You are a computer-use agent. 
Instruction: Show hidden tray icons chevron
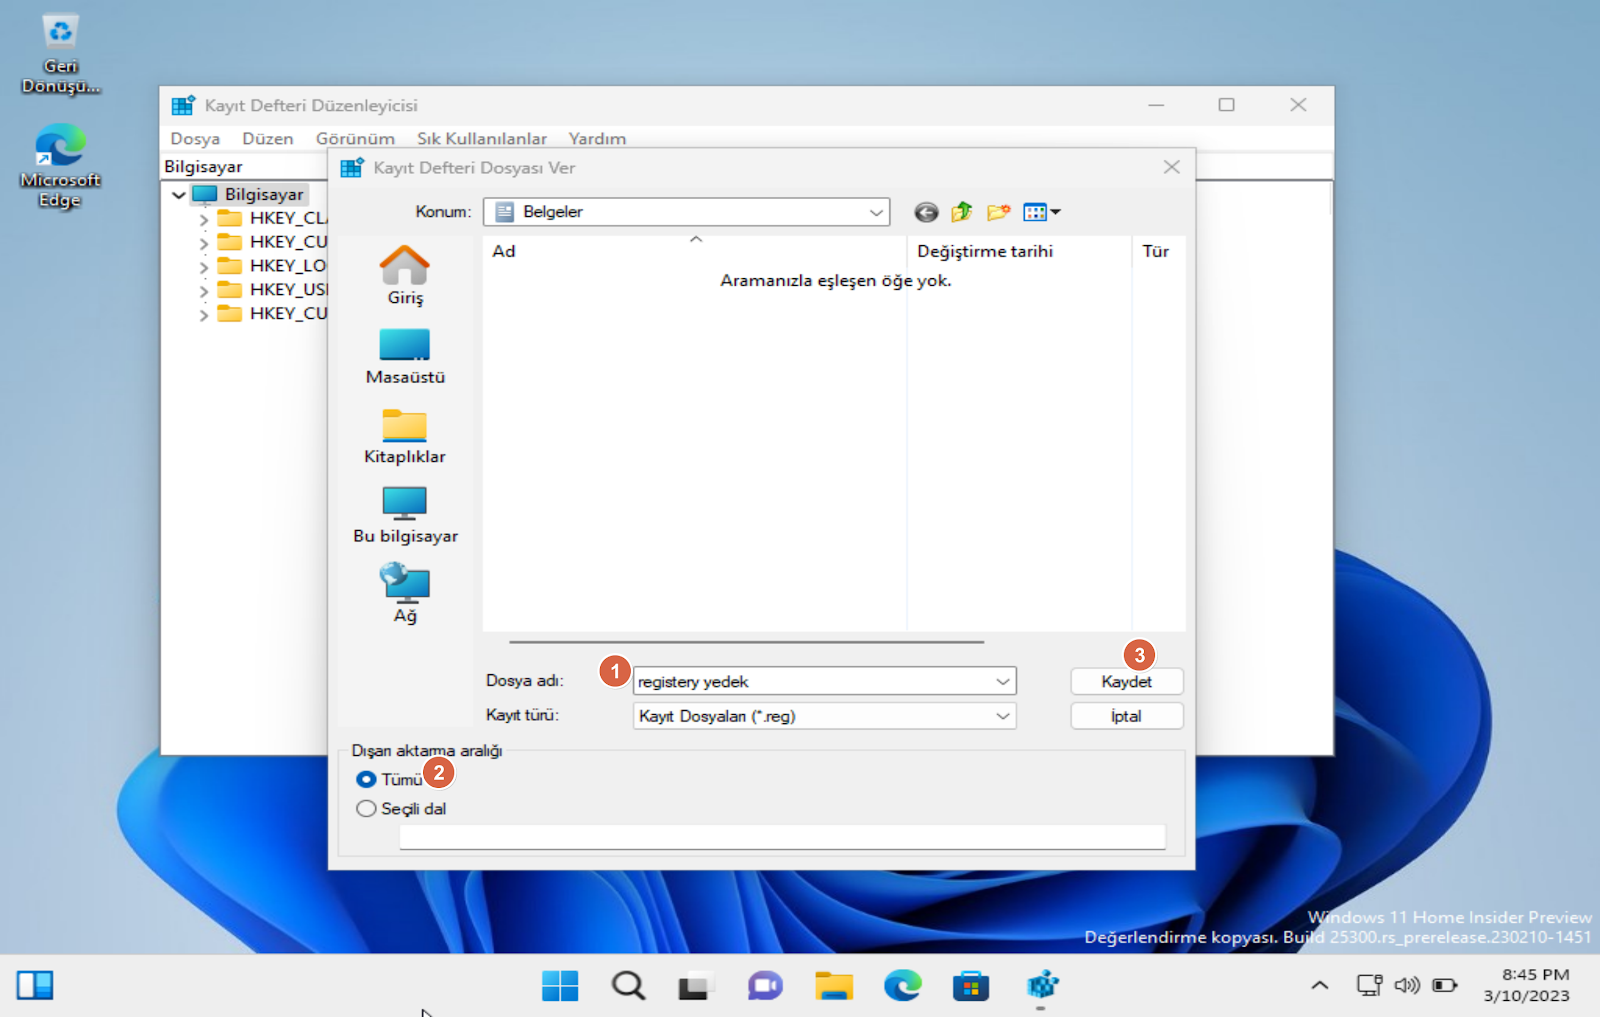point(1320,985)
